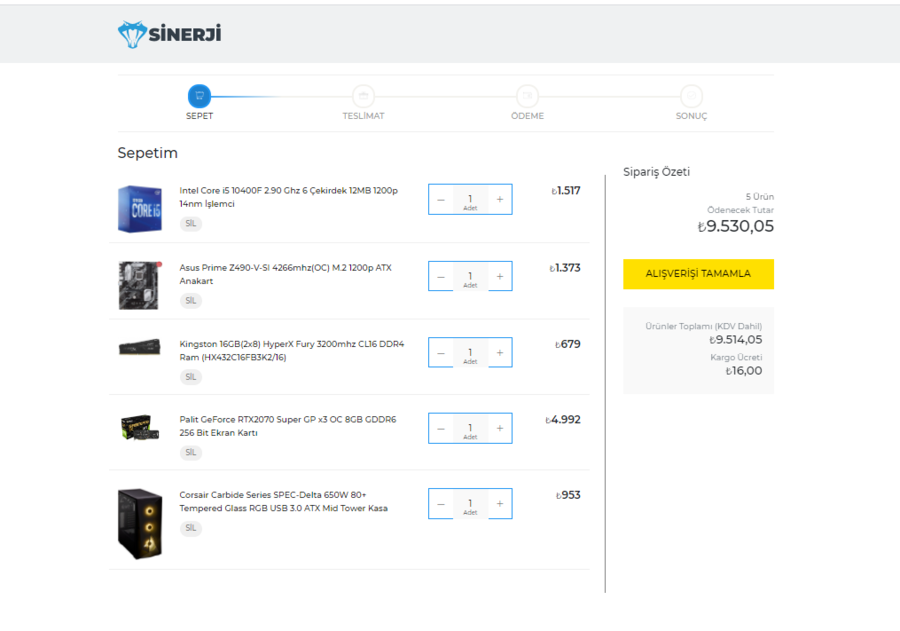Viewport: 900px width, 631px height.
Task: Select the Ödeme payment step icon
Action: tap(527, 96)
